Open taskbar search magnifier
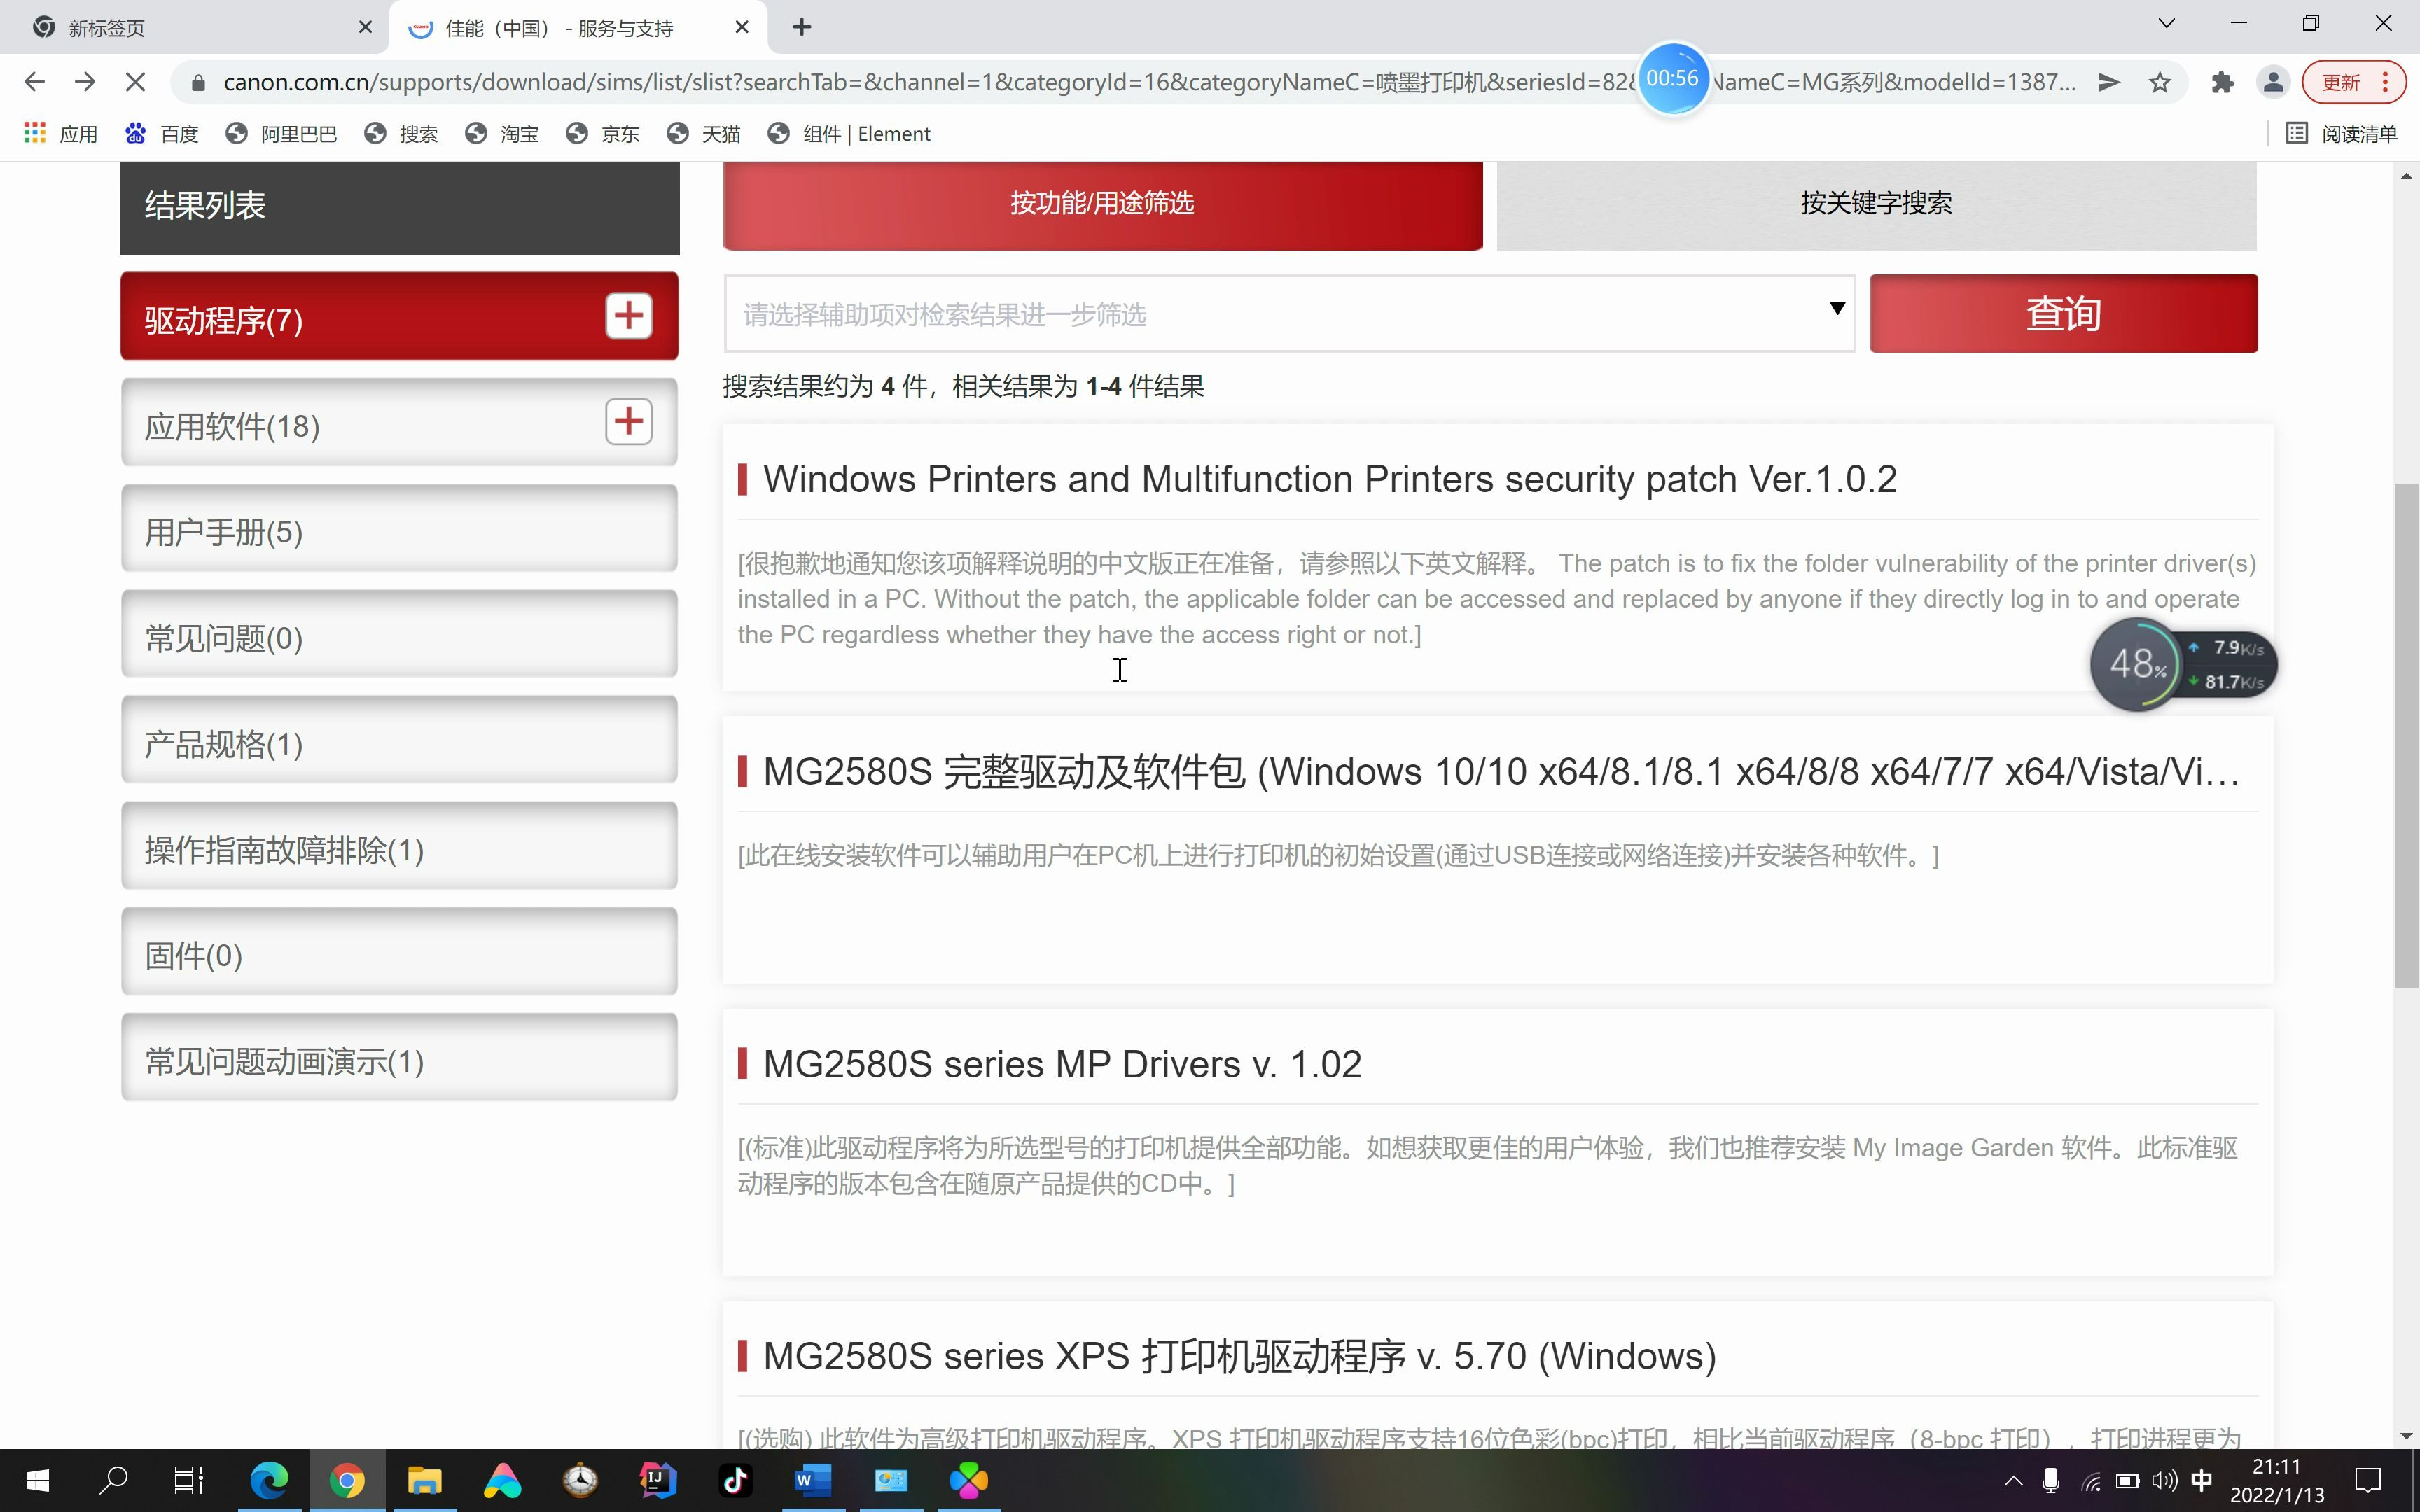Viewport: 2420px width, 1512px height. pos(114,1480)
